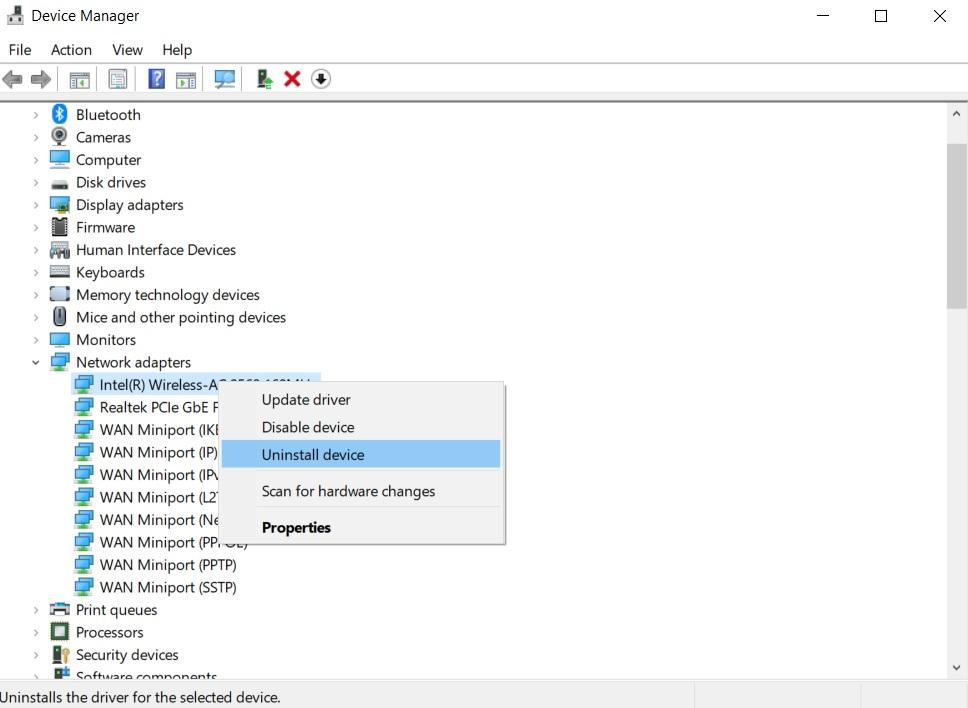
Task: Click the Properties toolbar icon
Action: pyautogui.click(x=117, y=79)
